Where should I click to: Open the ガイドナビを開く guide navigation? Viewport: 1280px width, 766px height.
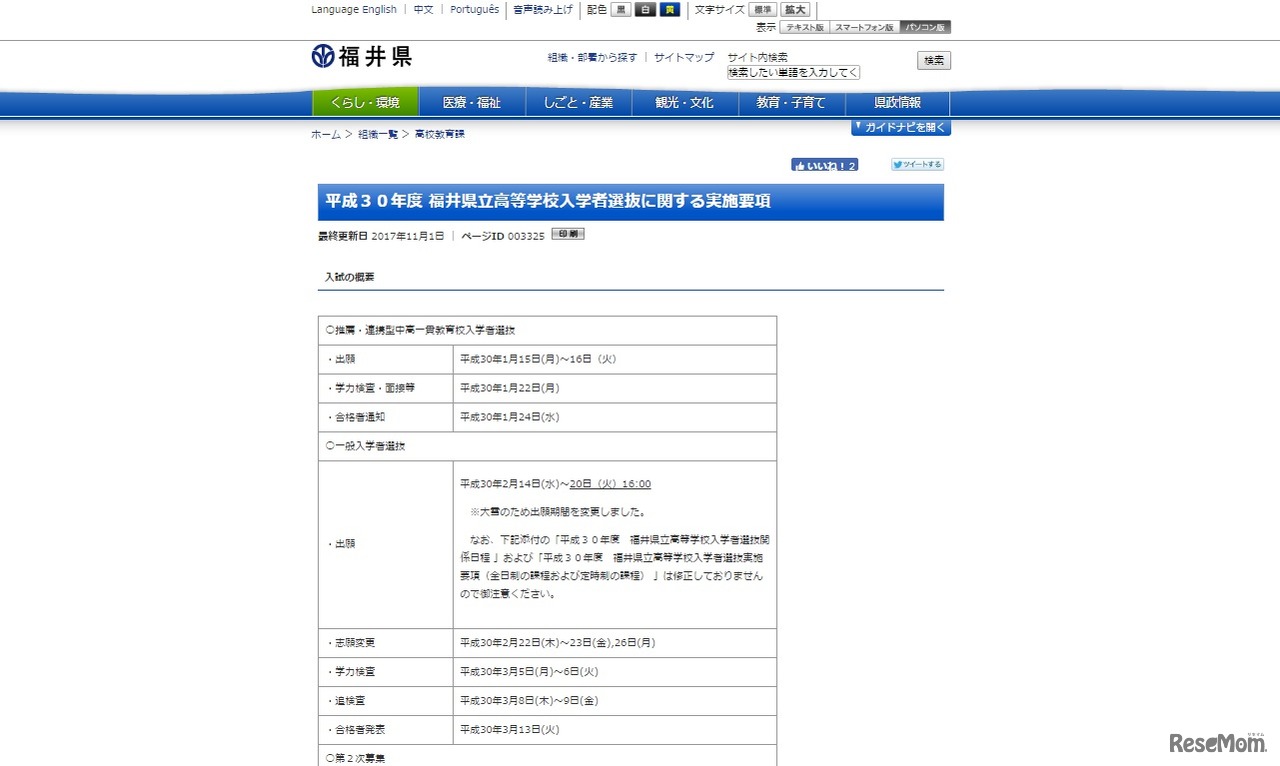(x=899, y=127)
